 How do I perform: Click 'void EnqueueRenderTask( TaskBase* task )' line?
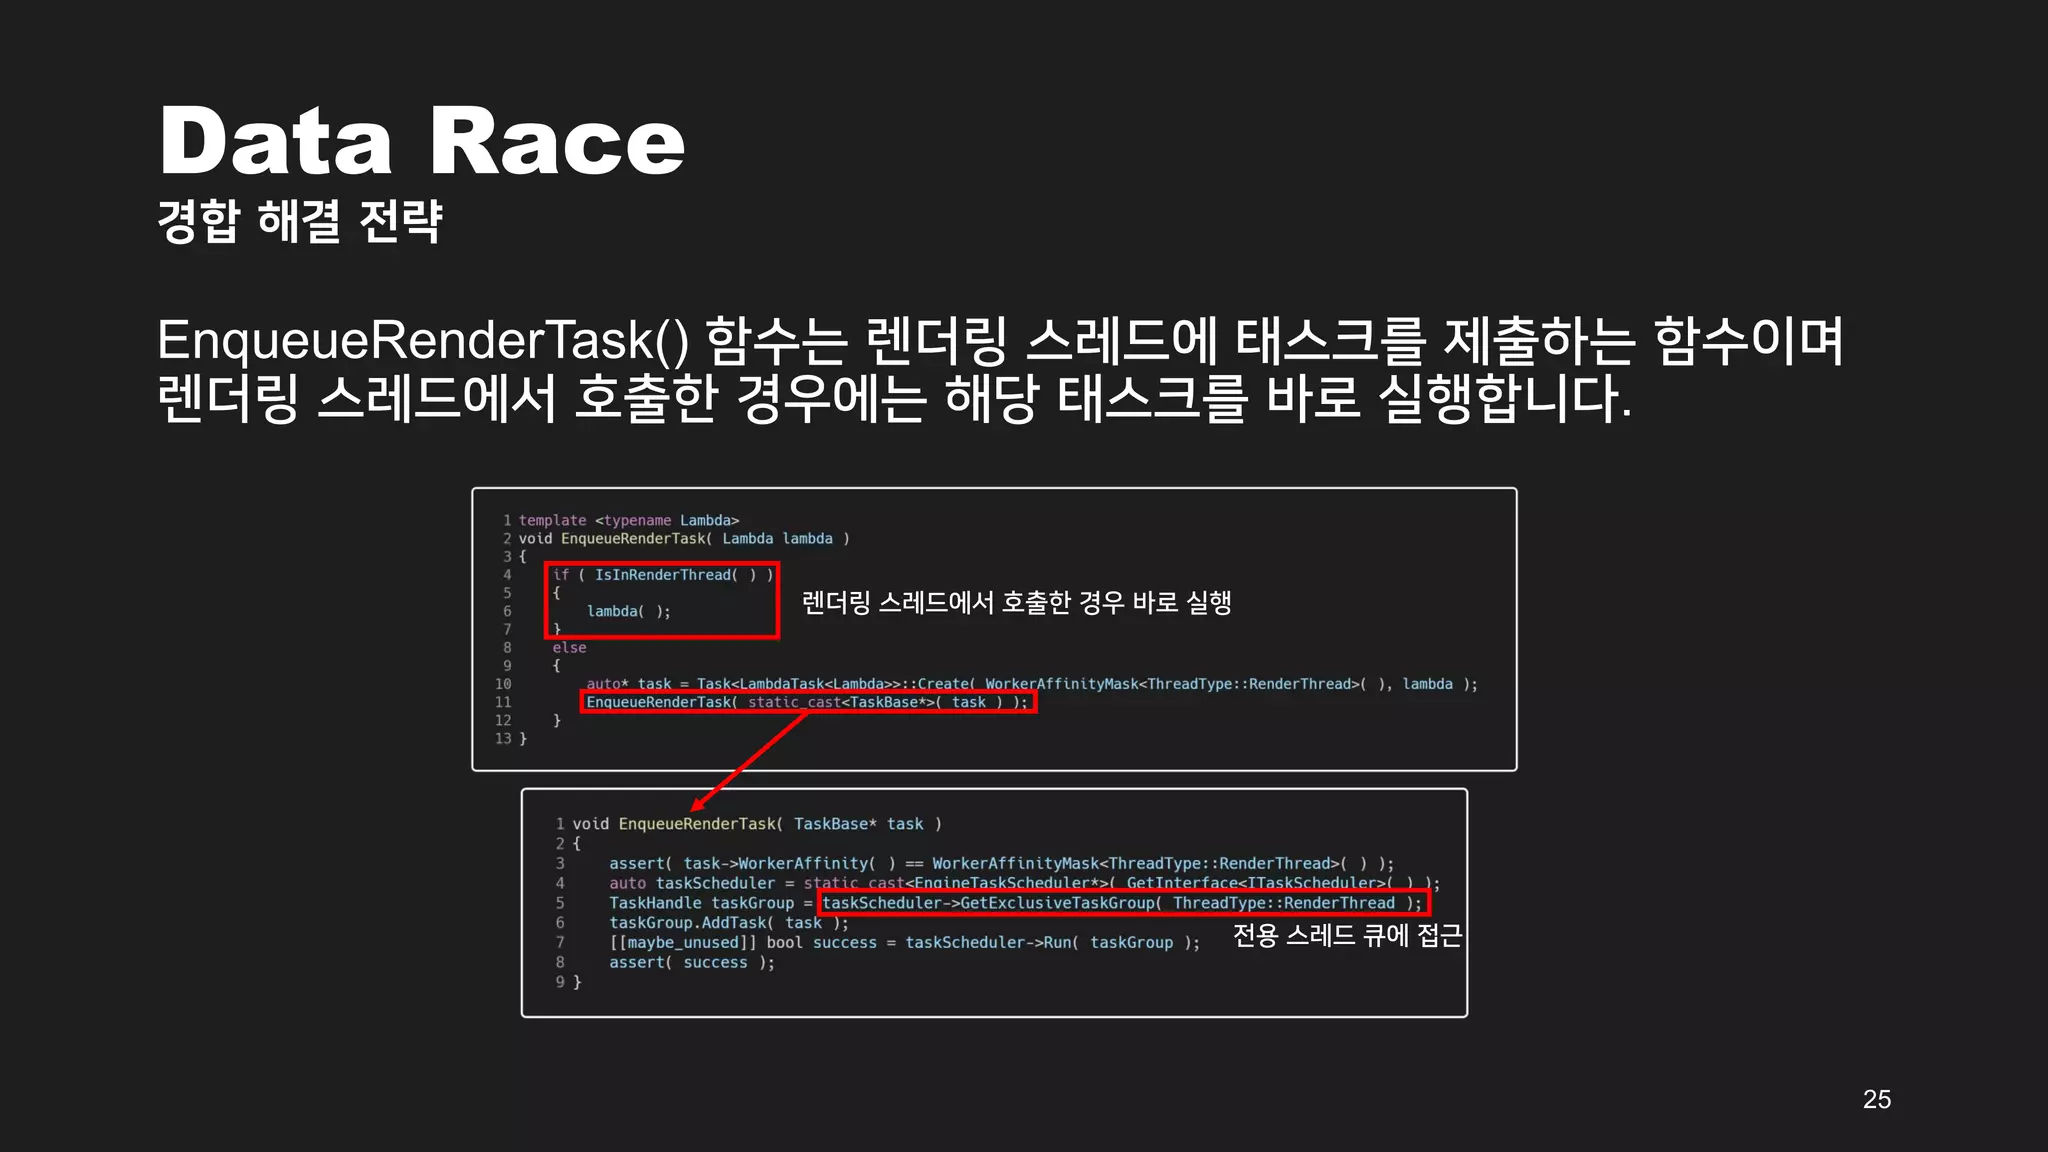(757, 824)
